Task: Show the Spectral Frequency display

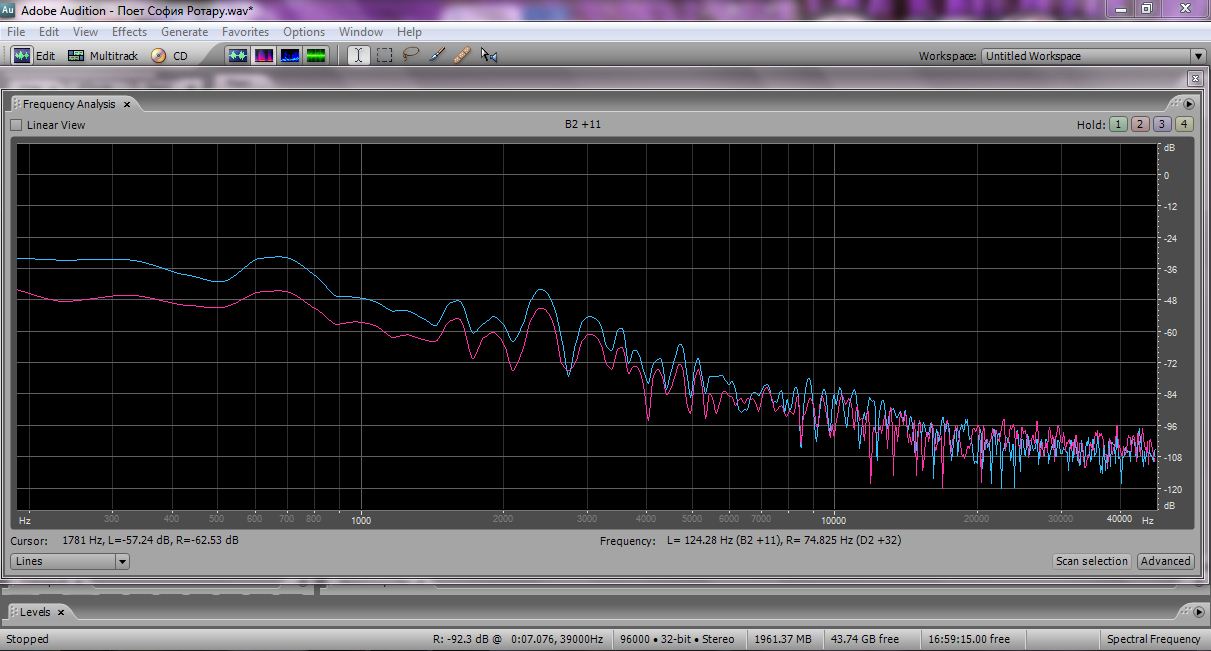Action: click(x=264, y=56)
